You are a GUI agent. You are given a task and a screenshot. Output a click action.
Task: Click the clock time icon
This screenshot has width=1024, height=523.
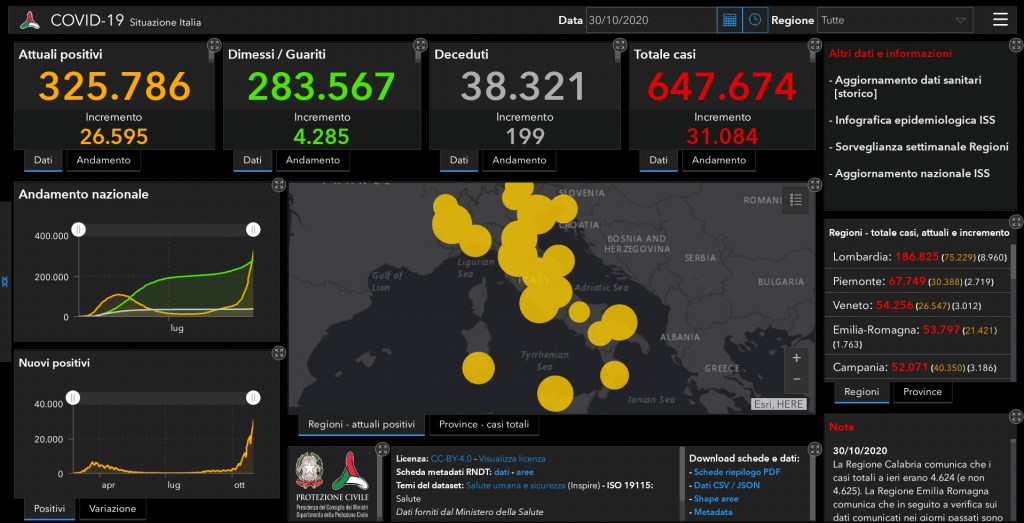click(755, 20)
